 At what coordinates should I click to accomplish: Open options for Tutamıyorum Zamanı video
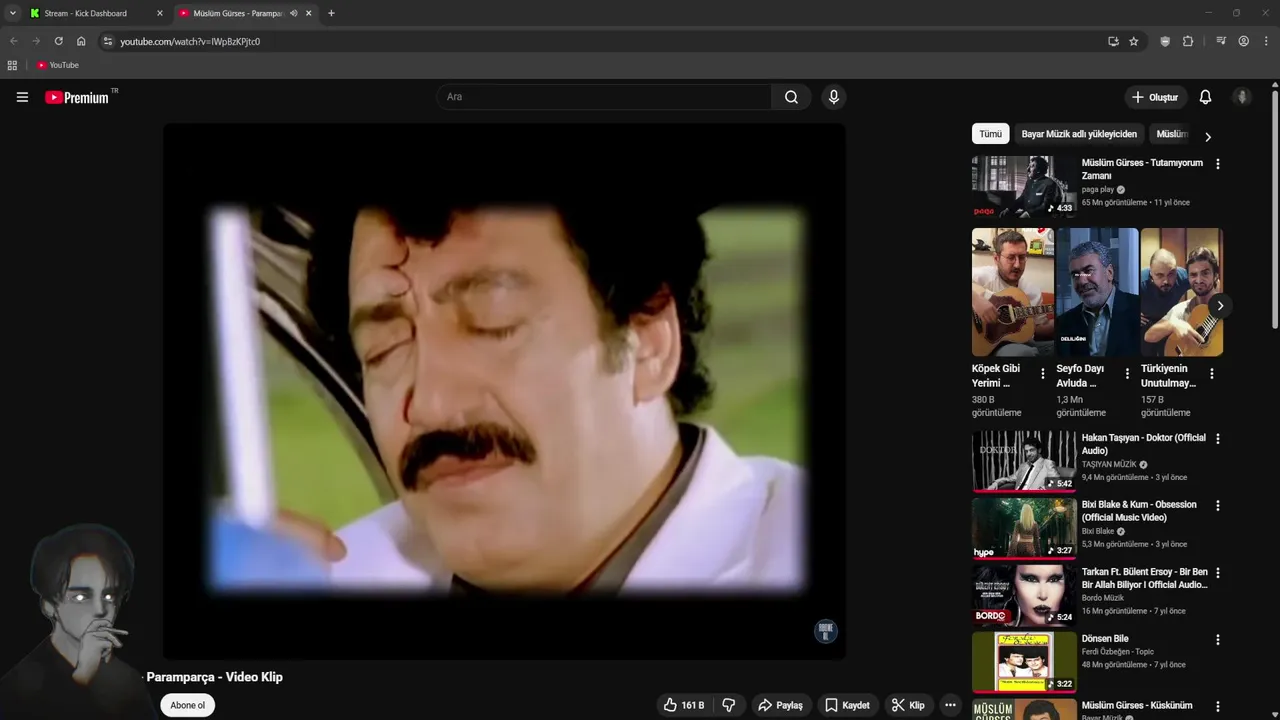[1217, 164]
